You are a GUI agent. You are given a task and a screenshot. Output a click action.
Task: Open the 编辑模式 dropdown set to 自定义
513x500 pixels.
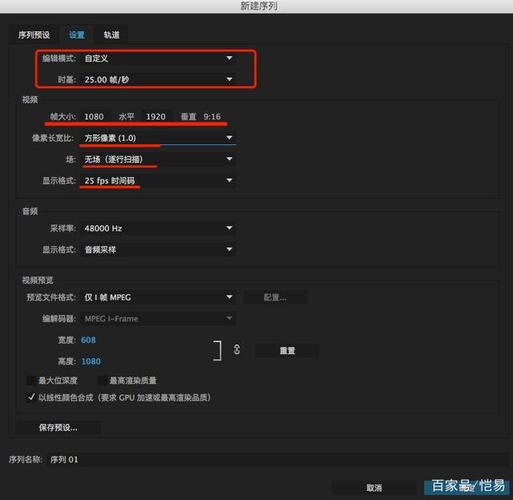pyautogui.click(x=158, y=59)
